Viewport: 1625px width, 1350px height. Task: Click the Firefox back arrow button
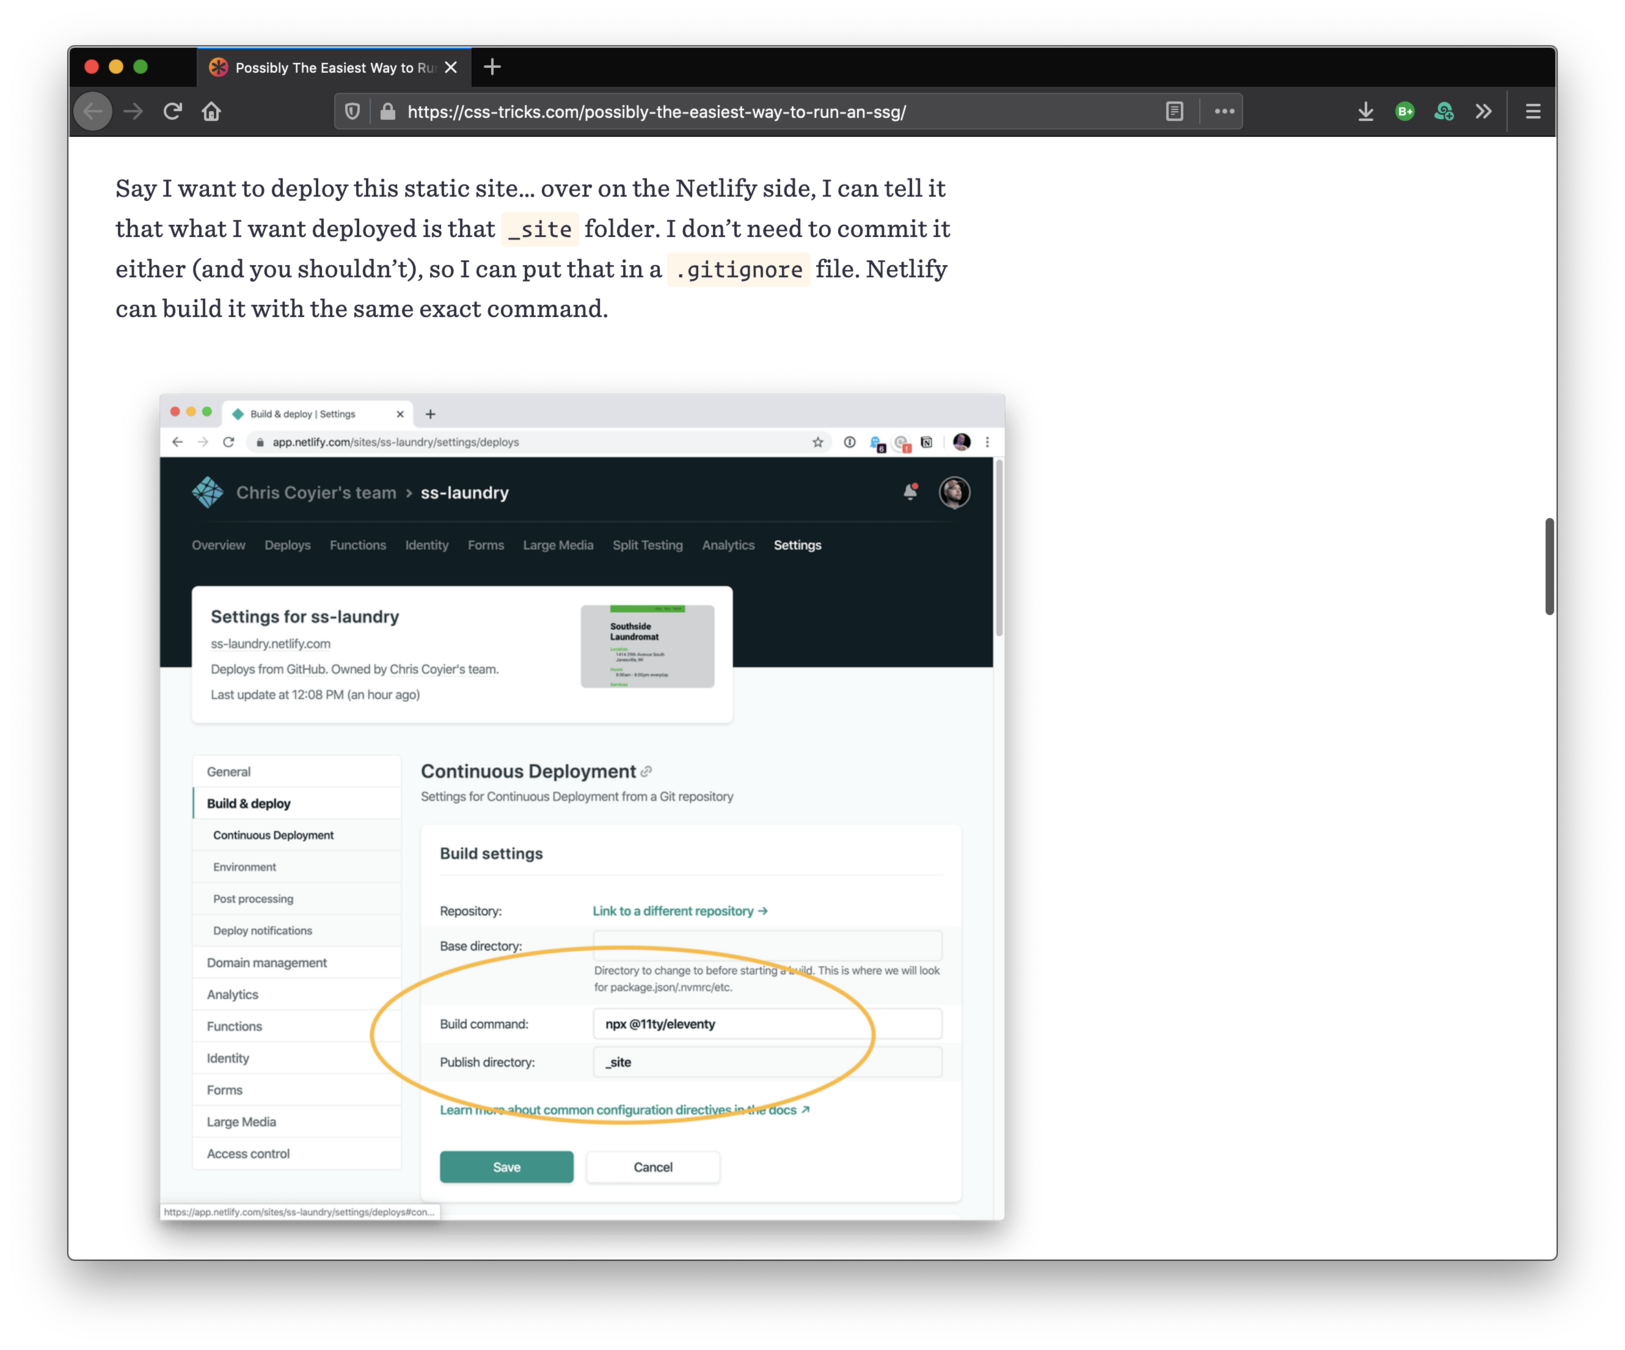[93, 111]
